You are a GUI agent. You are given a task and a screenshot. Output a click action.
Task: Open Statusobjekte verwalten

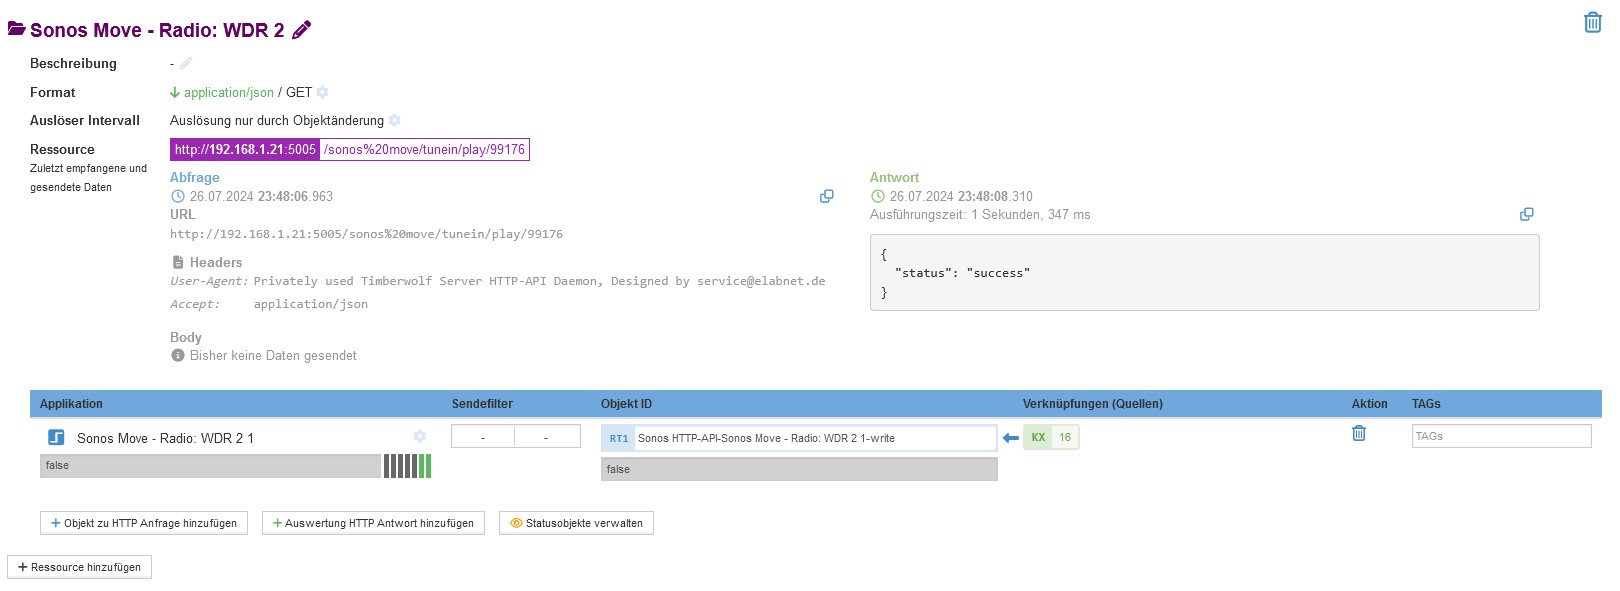coord(576,523)
